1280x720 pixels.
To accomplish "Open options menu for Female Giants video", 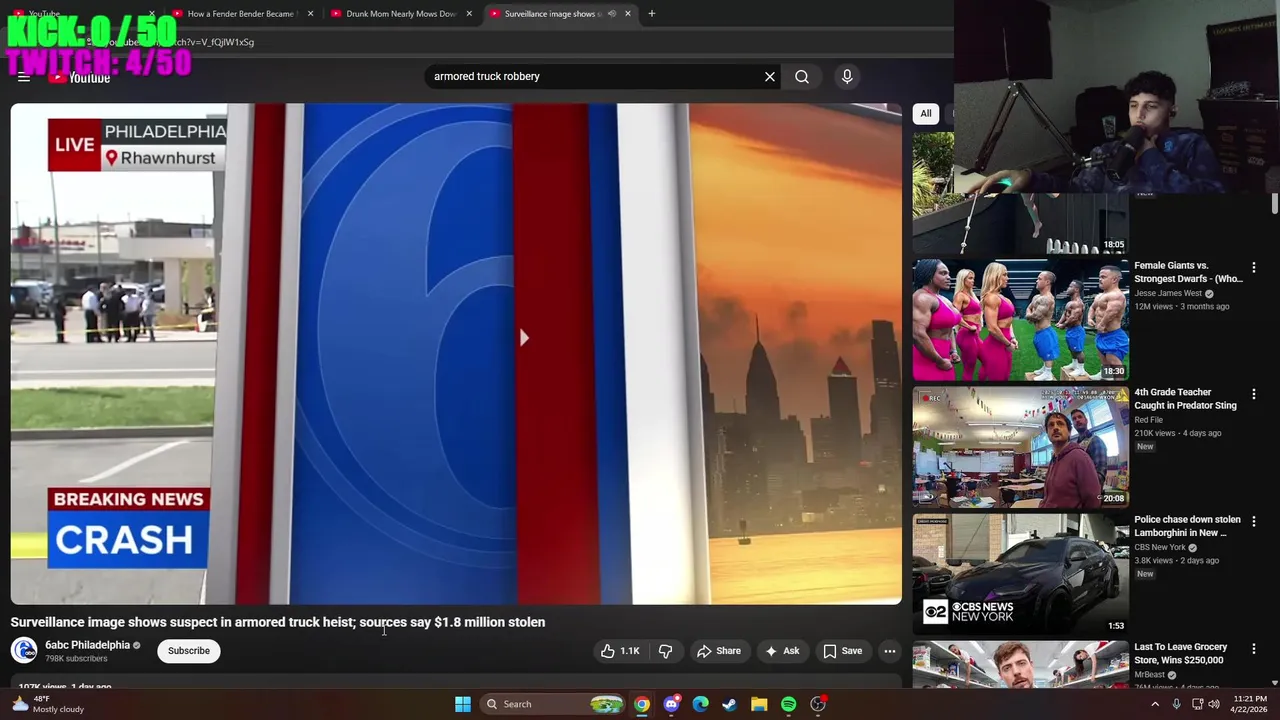I will coord(1253,268).
